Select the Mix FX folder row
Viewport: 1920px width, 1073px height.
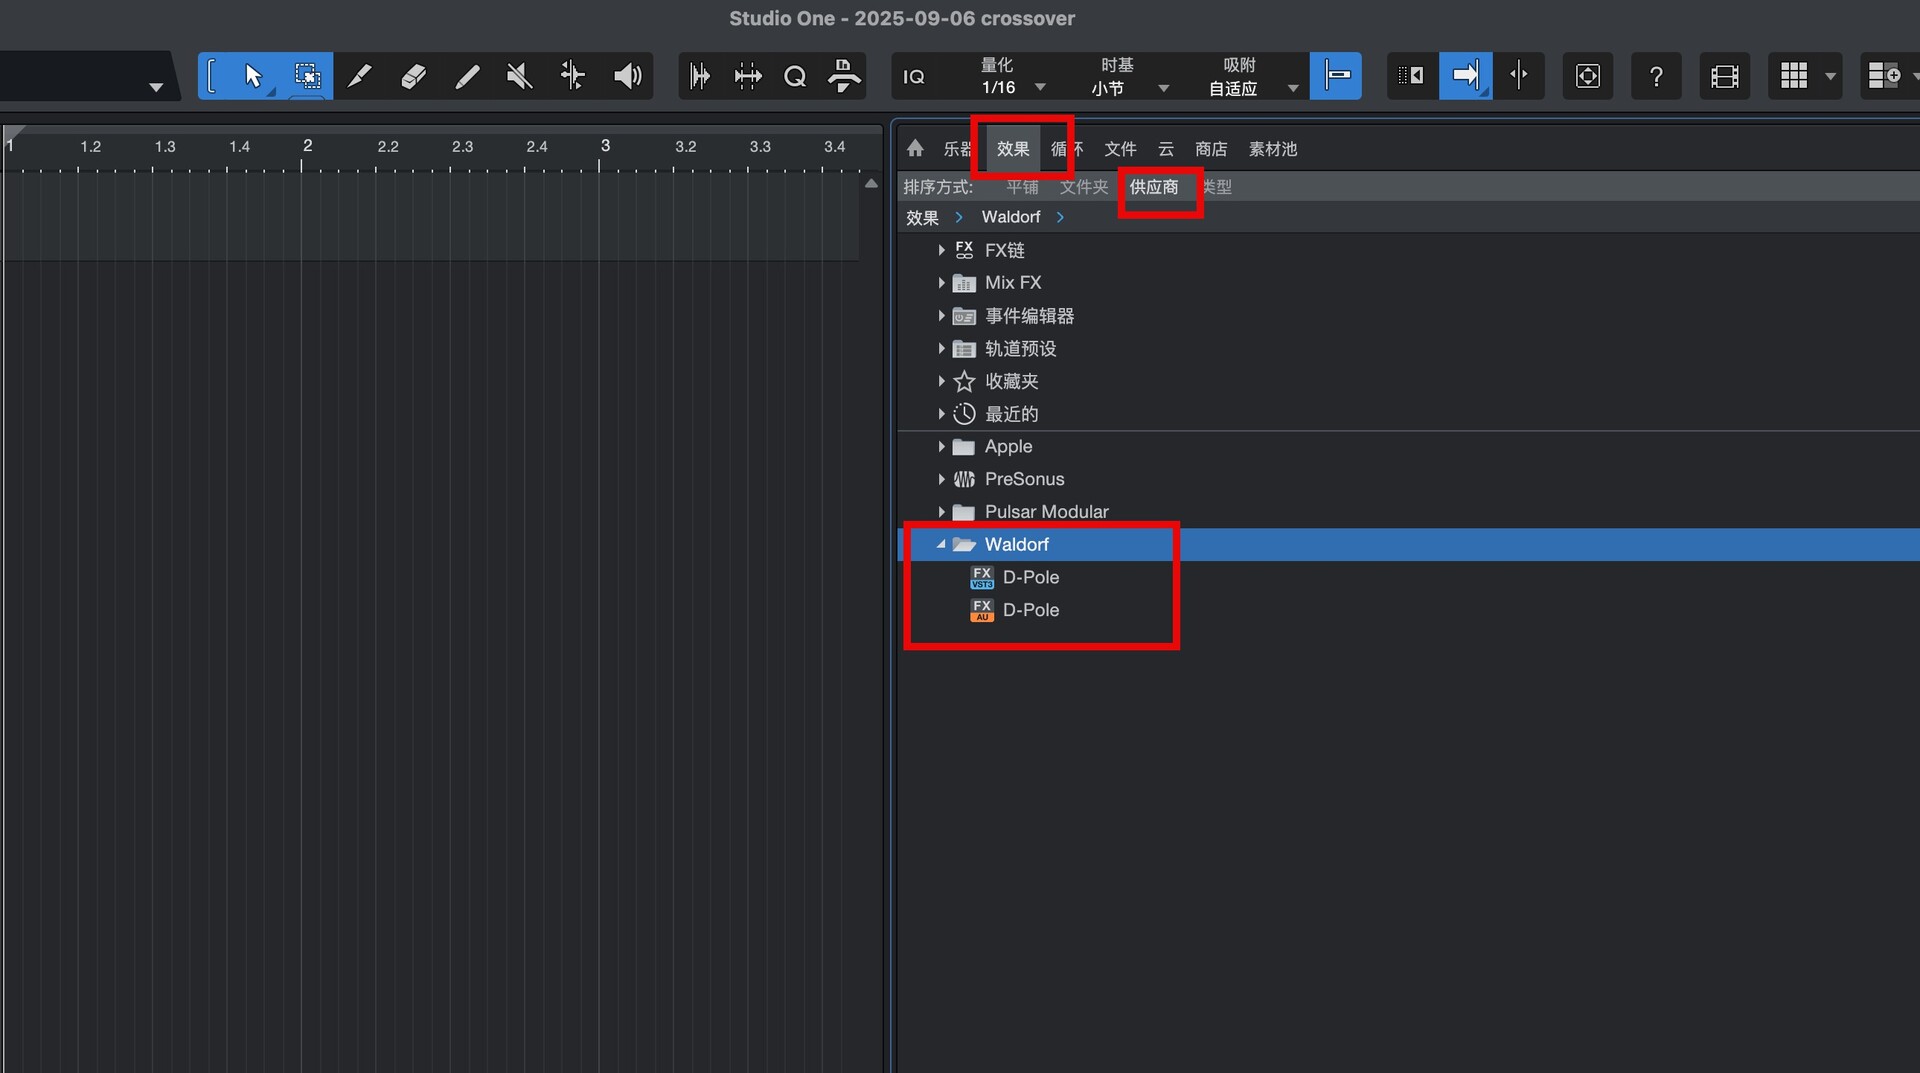click(1408, 283)
